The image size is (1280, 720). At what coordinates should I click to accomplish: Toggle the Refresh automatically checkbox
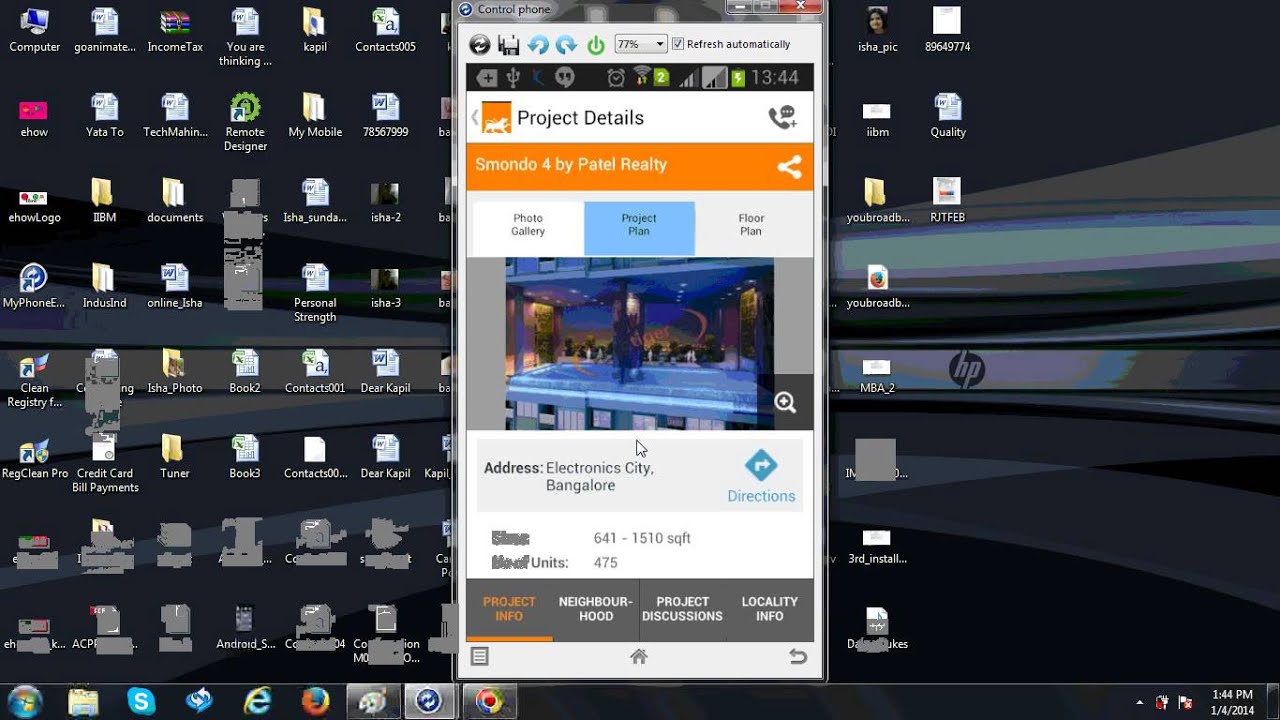(x=678, y=44)
